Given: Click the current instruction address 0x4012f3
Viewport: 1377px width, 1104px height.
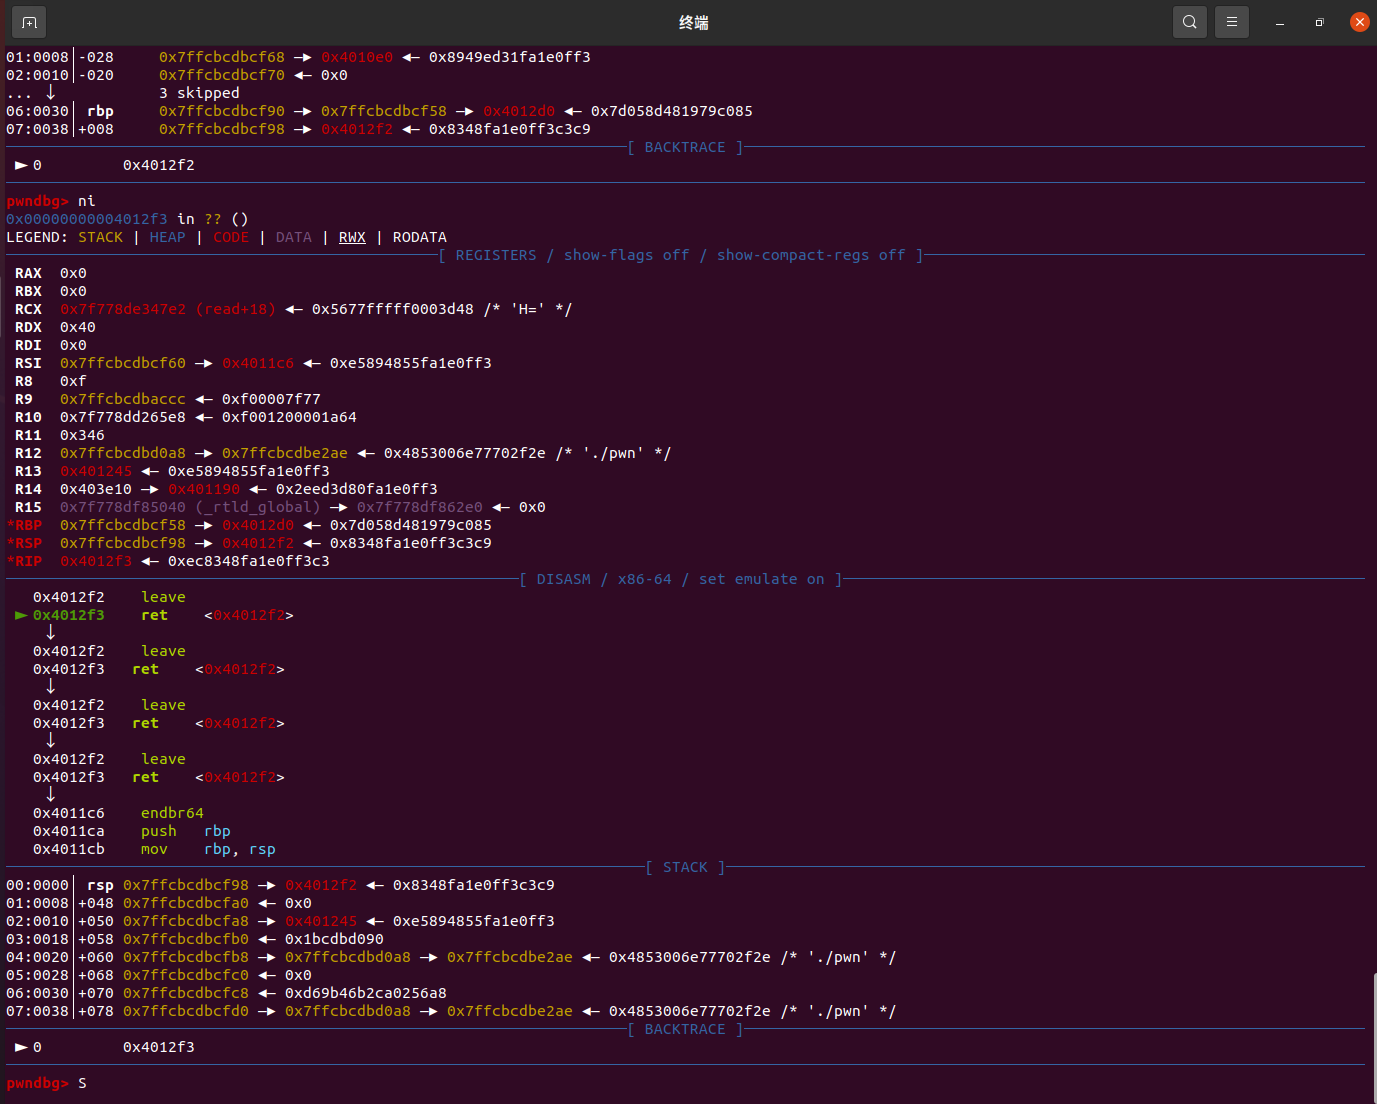Looking at the screenshot, I should (x=69, y=615).
